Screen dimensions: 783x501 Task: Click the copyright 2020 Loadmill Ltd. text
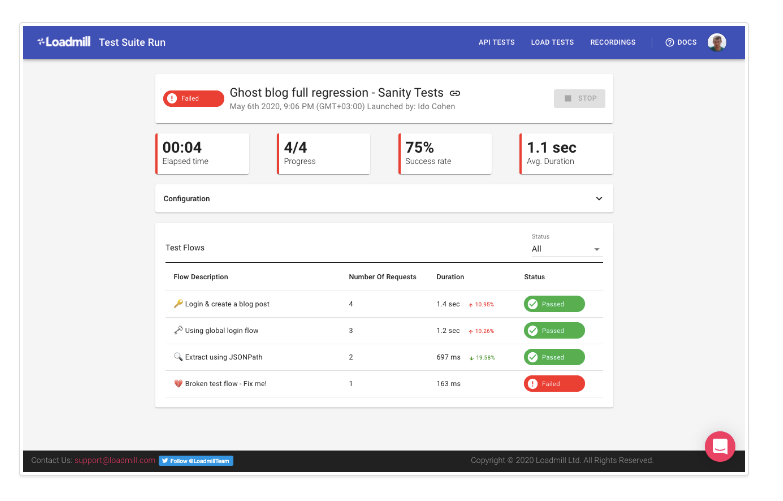562,460
